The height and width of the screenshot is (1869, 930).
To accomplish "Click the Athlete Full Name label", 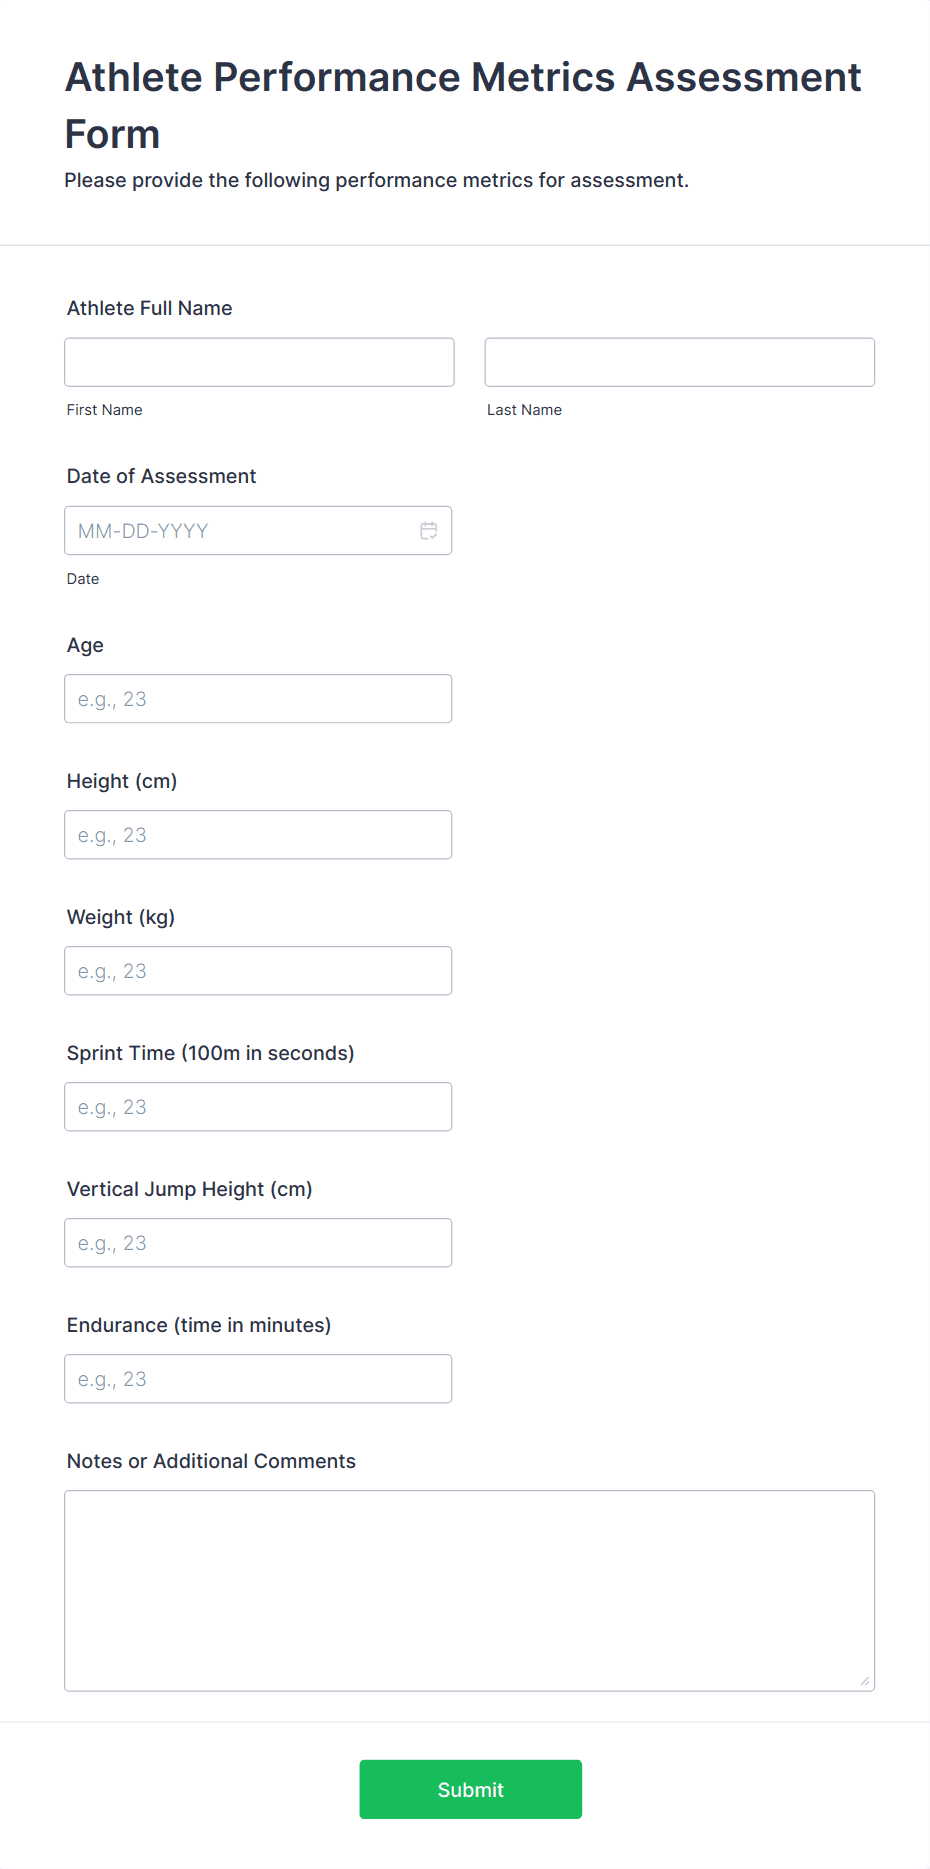I will coord(149,308).
